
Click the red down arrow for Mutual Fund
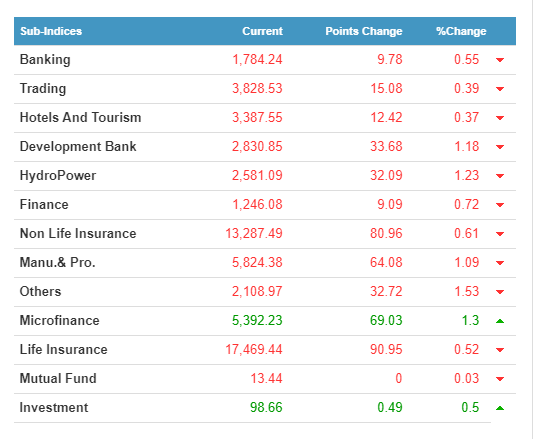point(500,379)
